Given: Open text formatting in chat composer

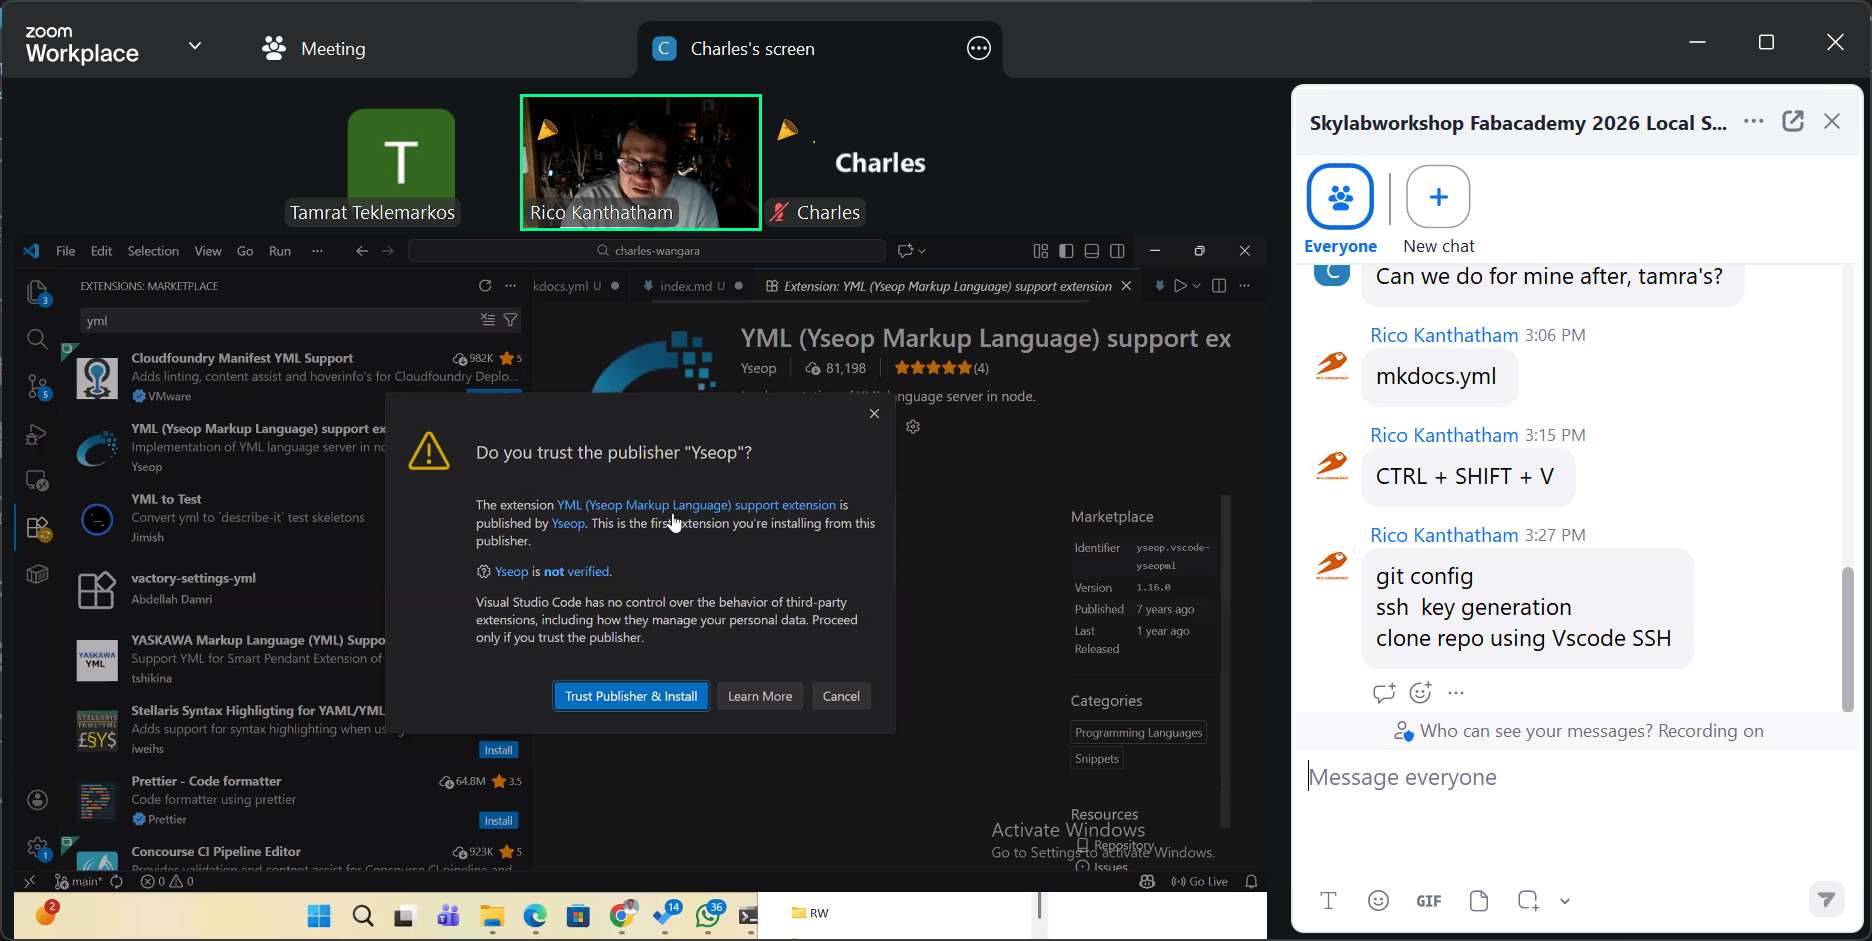Looking at the screenshot, I should pos(1328,901).
